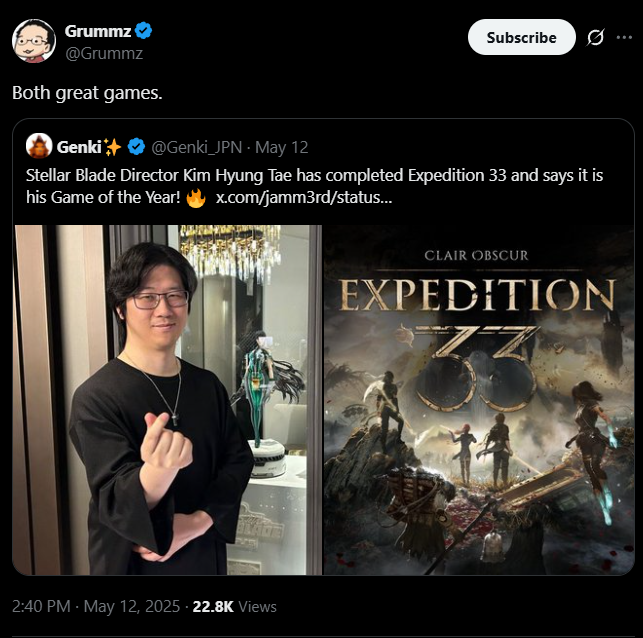
Task: Open the quoted post text by Genki
Action: (315, 187)
